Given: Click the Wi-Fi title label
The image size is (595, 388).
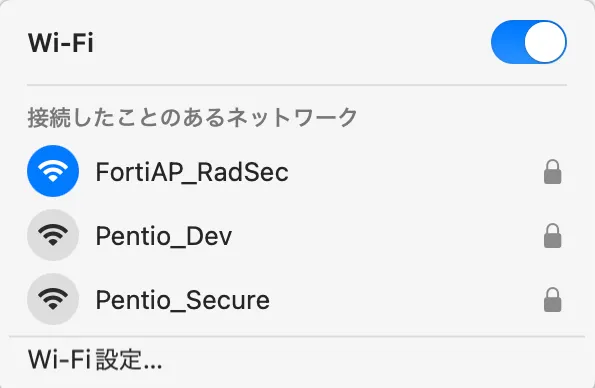Looking at the screenshot, I should click(x=61, y=43).
